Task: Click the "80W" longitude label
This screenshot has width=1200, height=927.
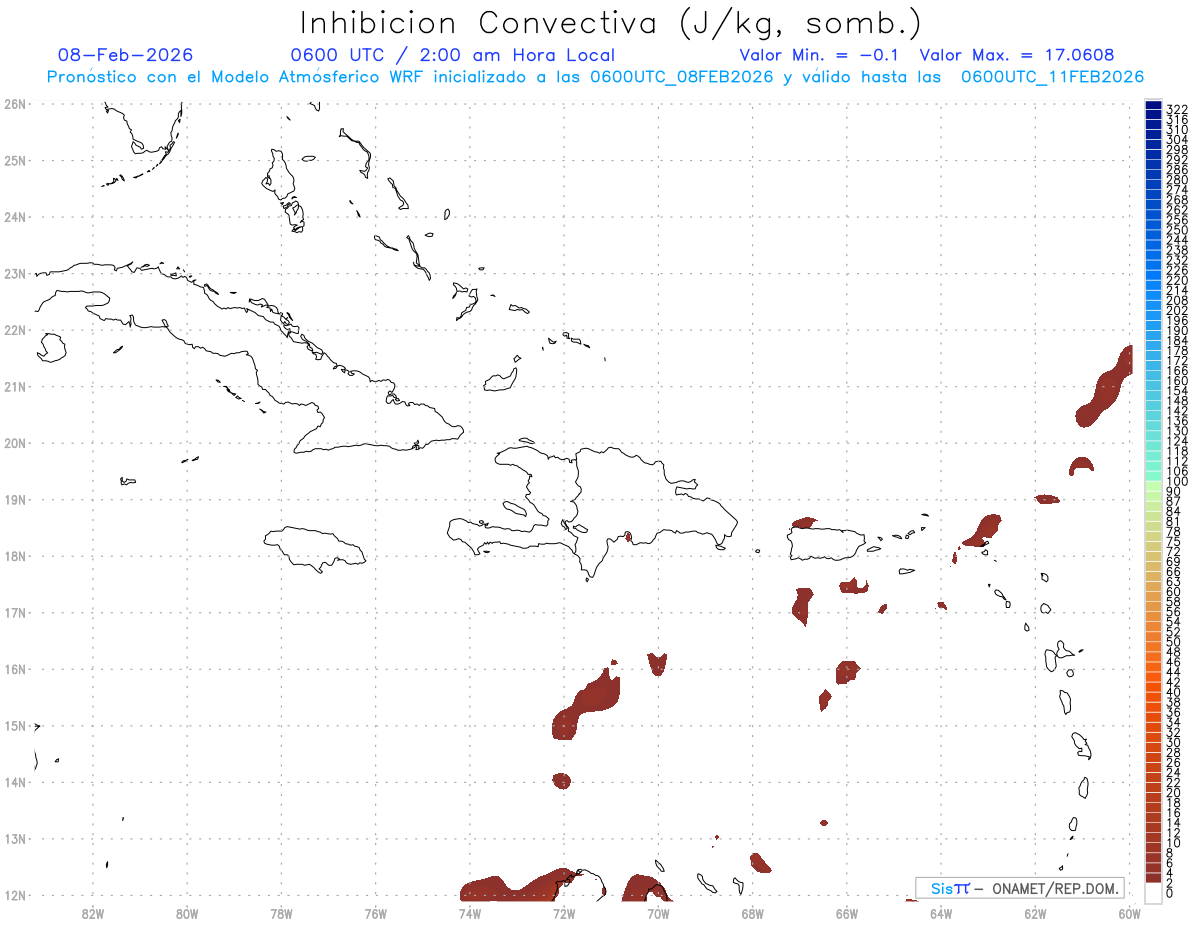Action: point(187,912)
